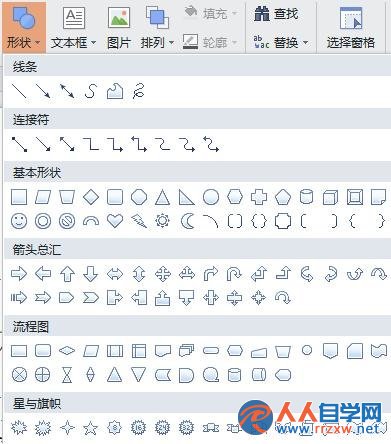Viewport: 391px width, 444px height.
Task: Open the 排列 arrange dropdown
Action: tap(157, 28)
